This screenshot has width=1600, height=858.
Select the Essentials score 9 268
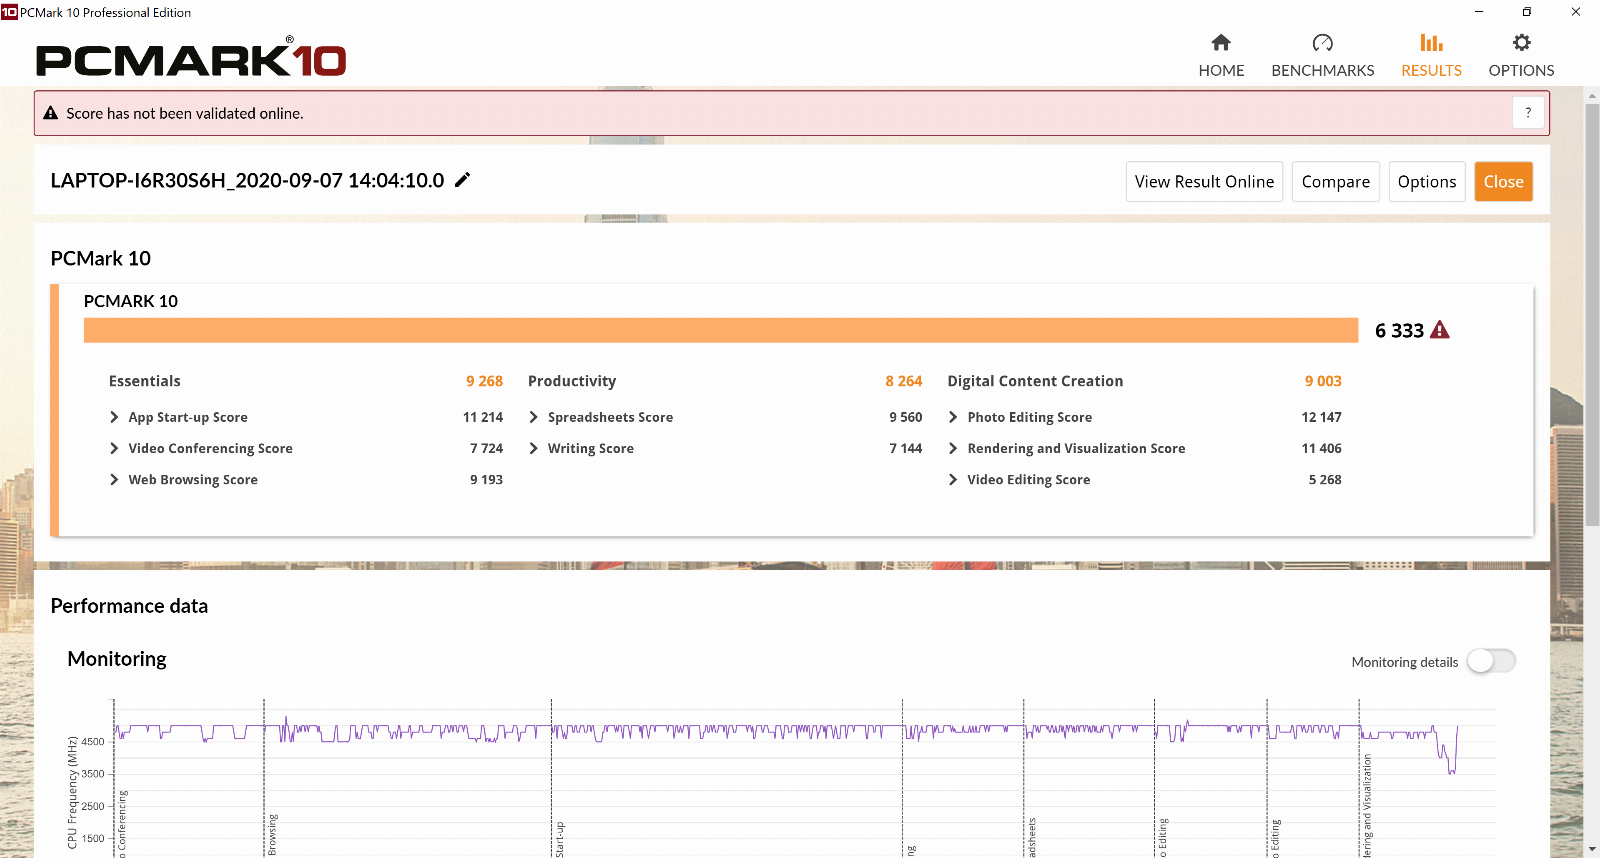point(484,381)
